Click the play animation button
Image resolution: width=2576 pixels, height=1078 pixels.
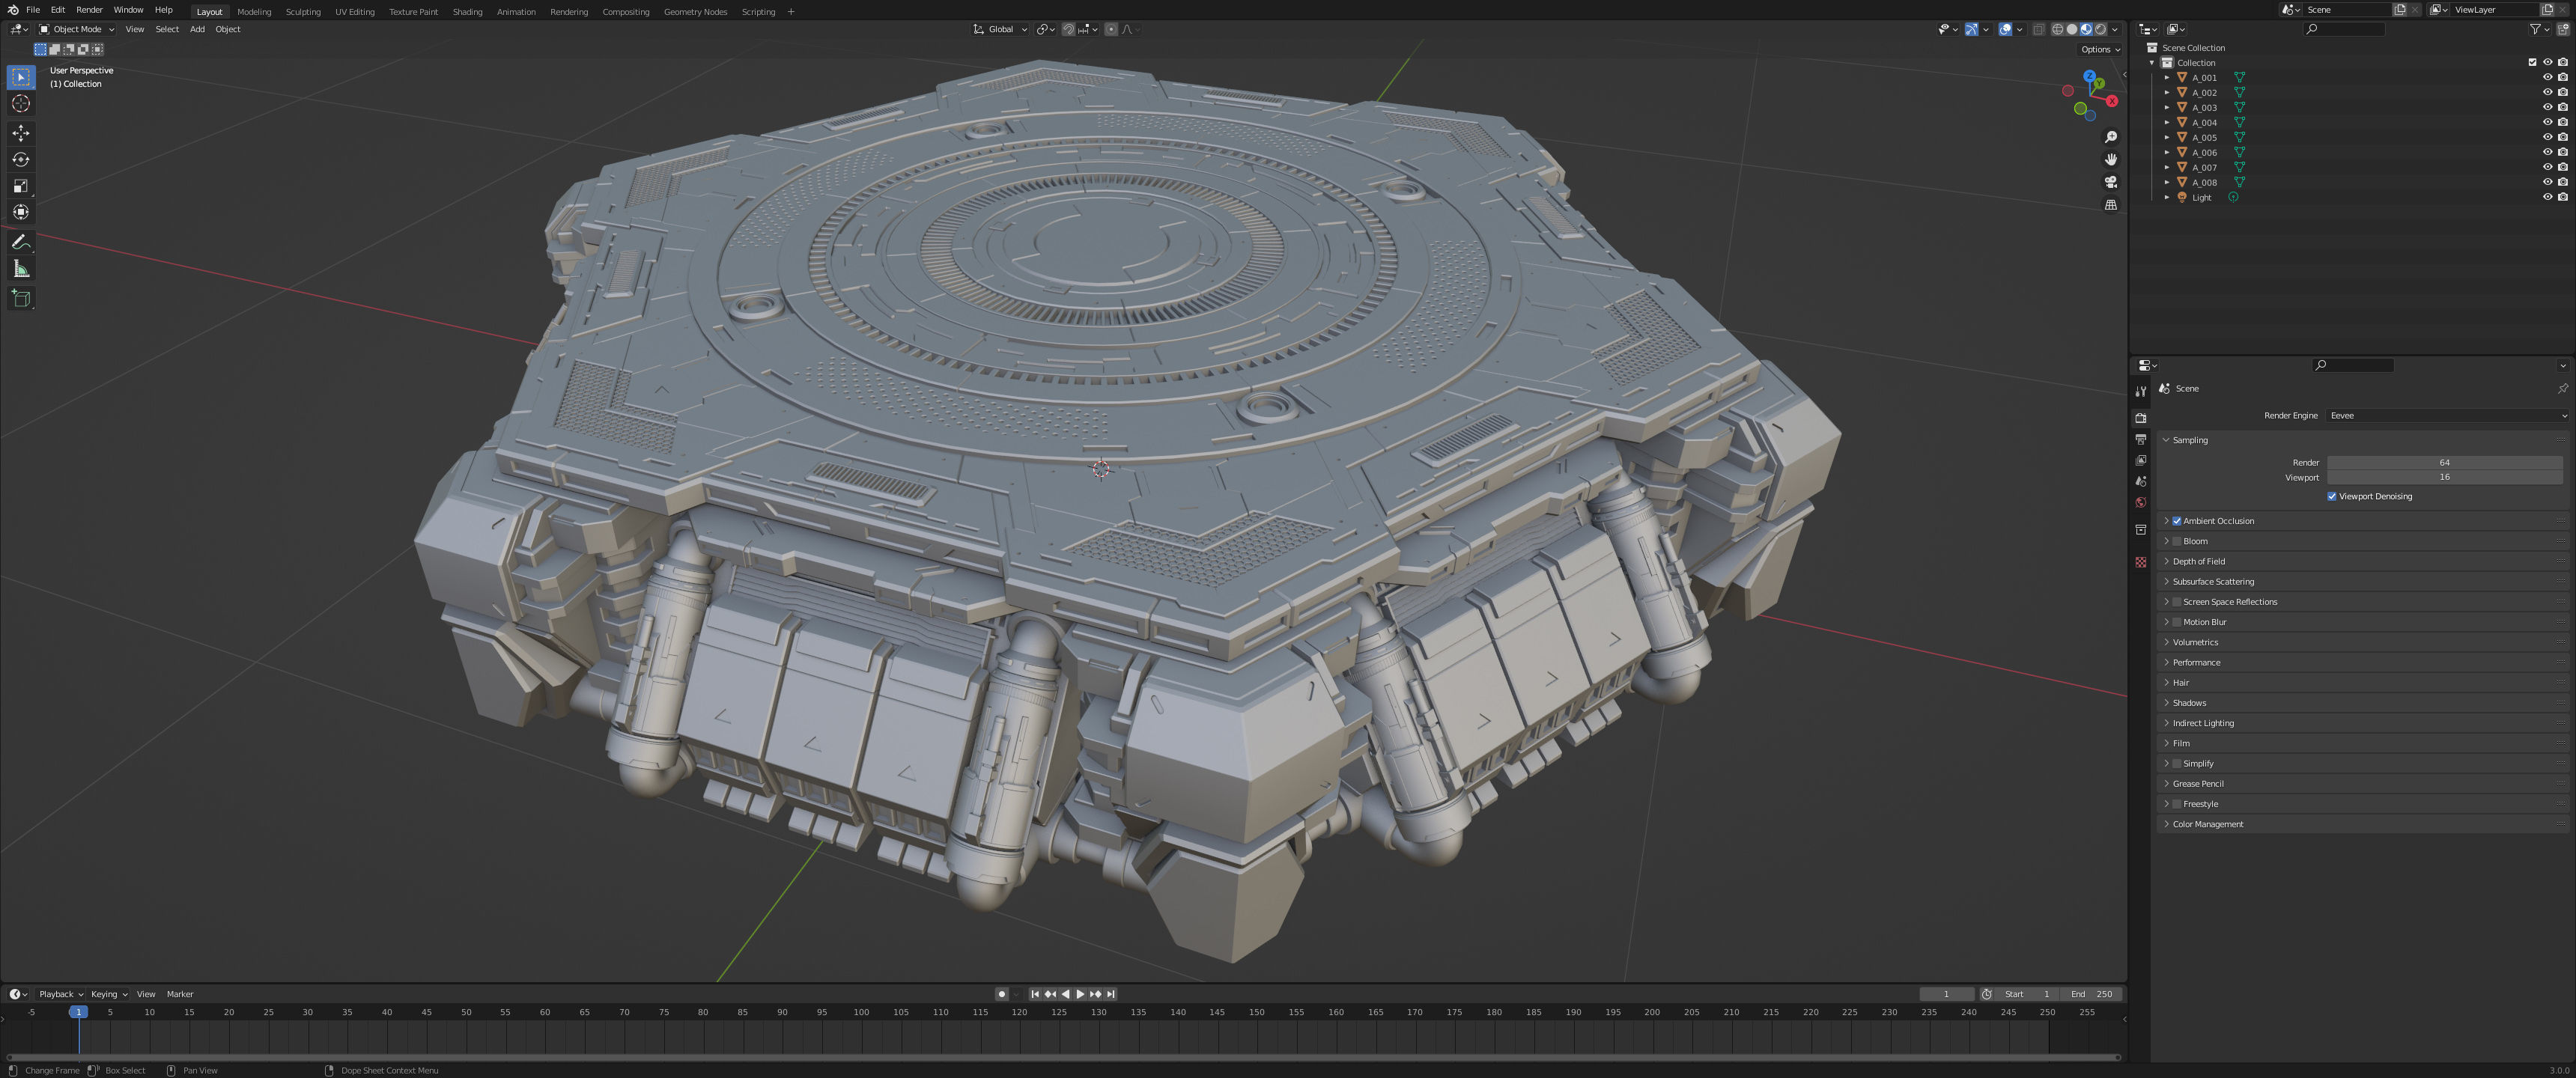[1080, 994]
